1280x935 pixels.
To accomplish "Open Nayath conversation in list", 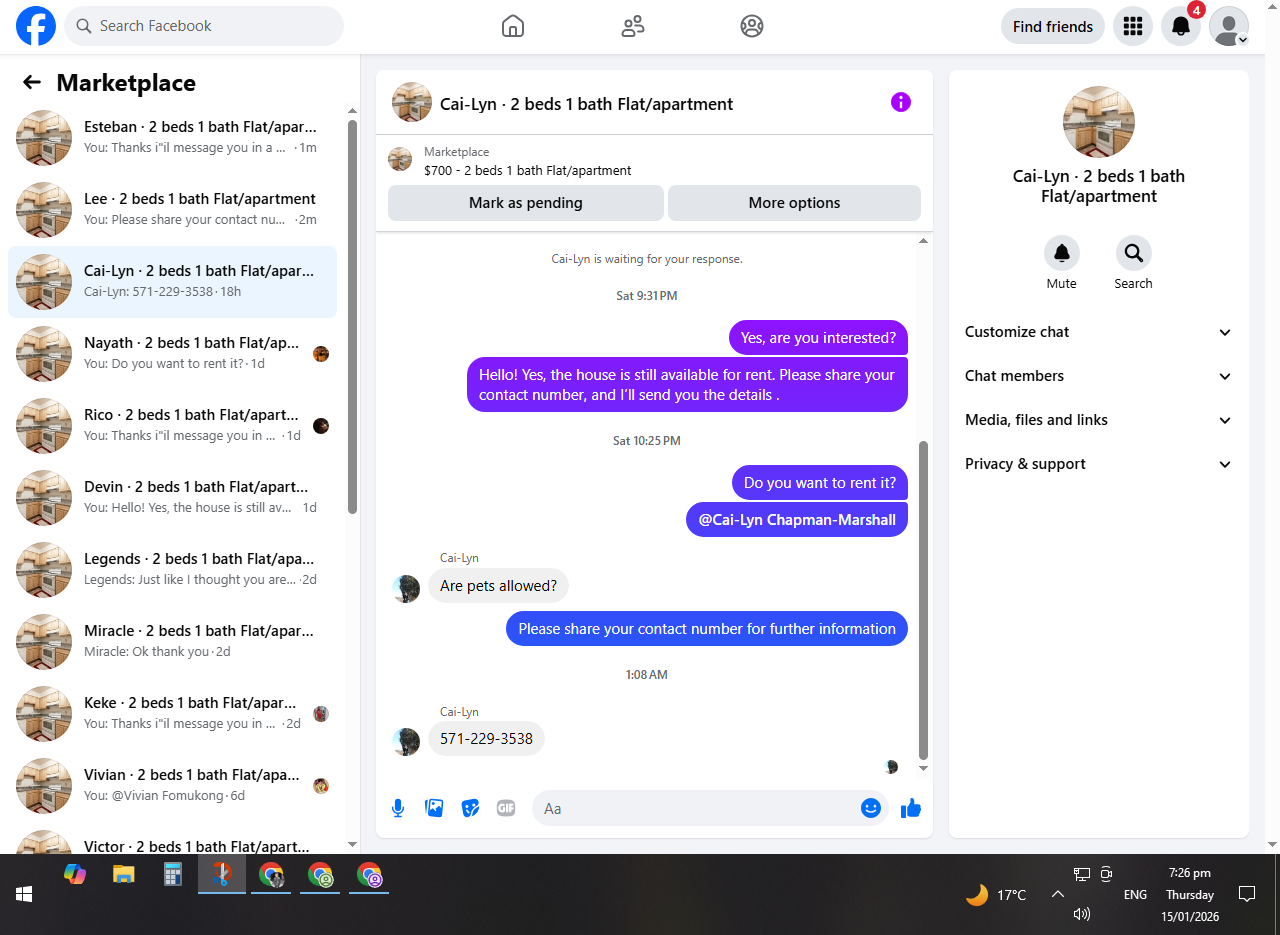I will [172, 354].
